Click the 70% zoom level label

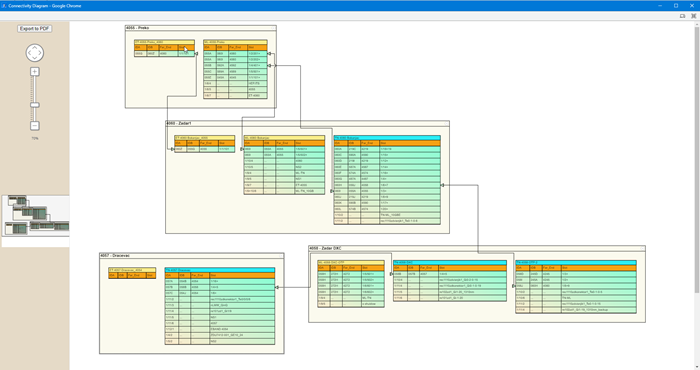(35, 138)
